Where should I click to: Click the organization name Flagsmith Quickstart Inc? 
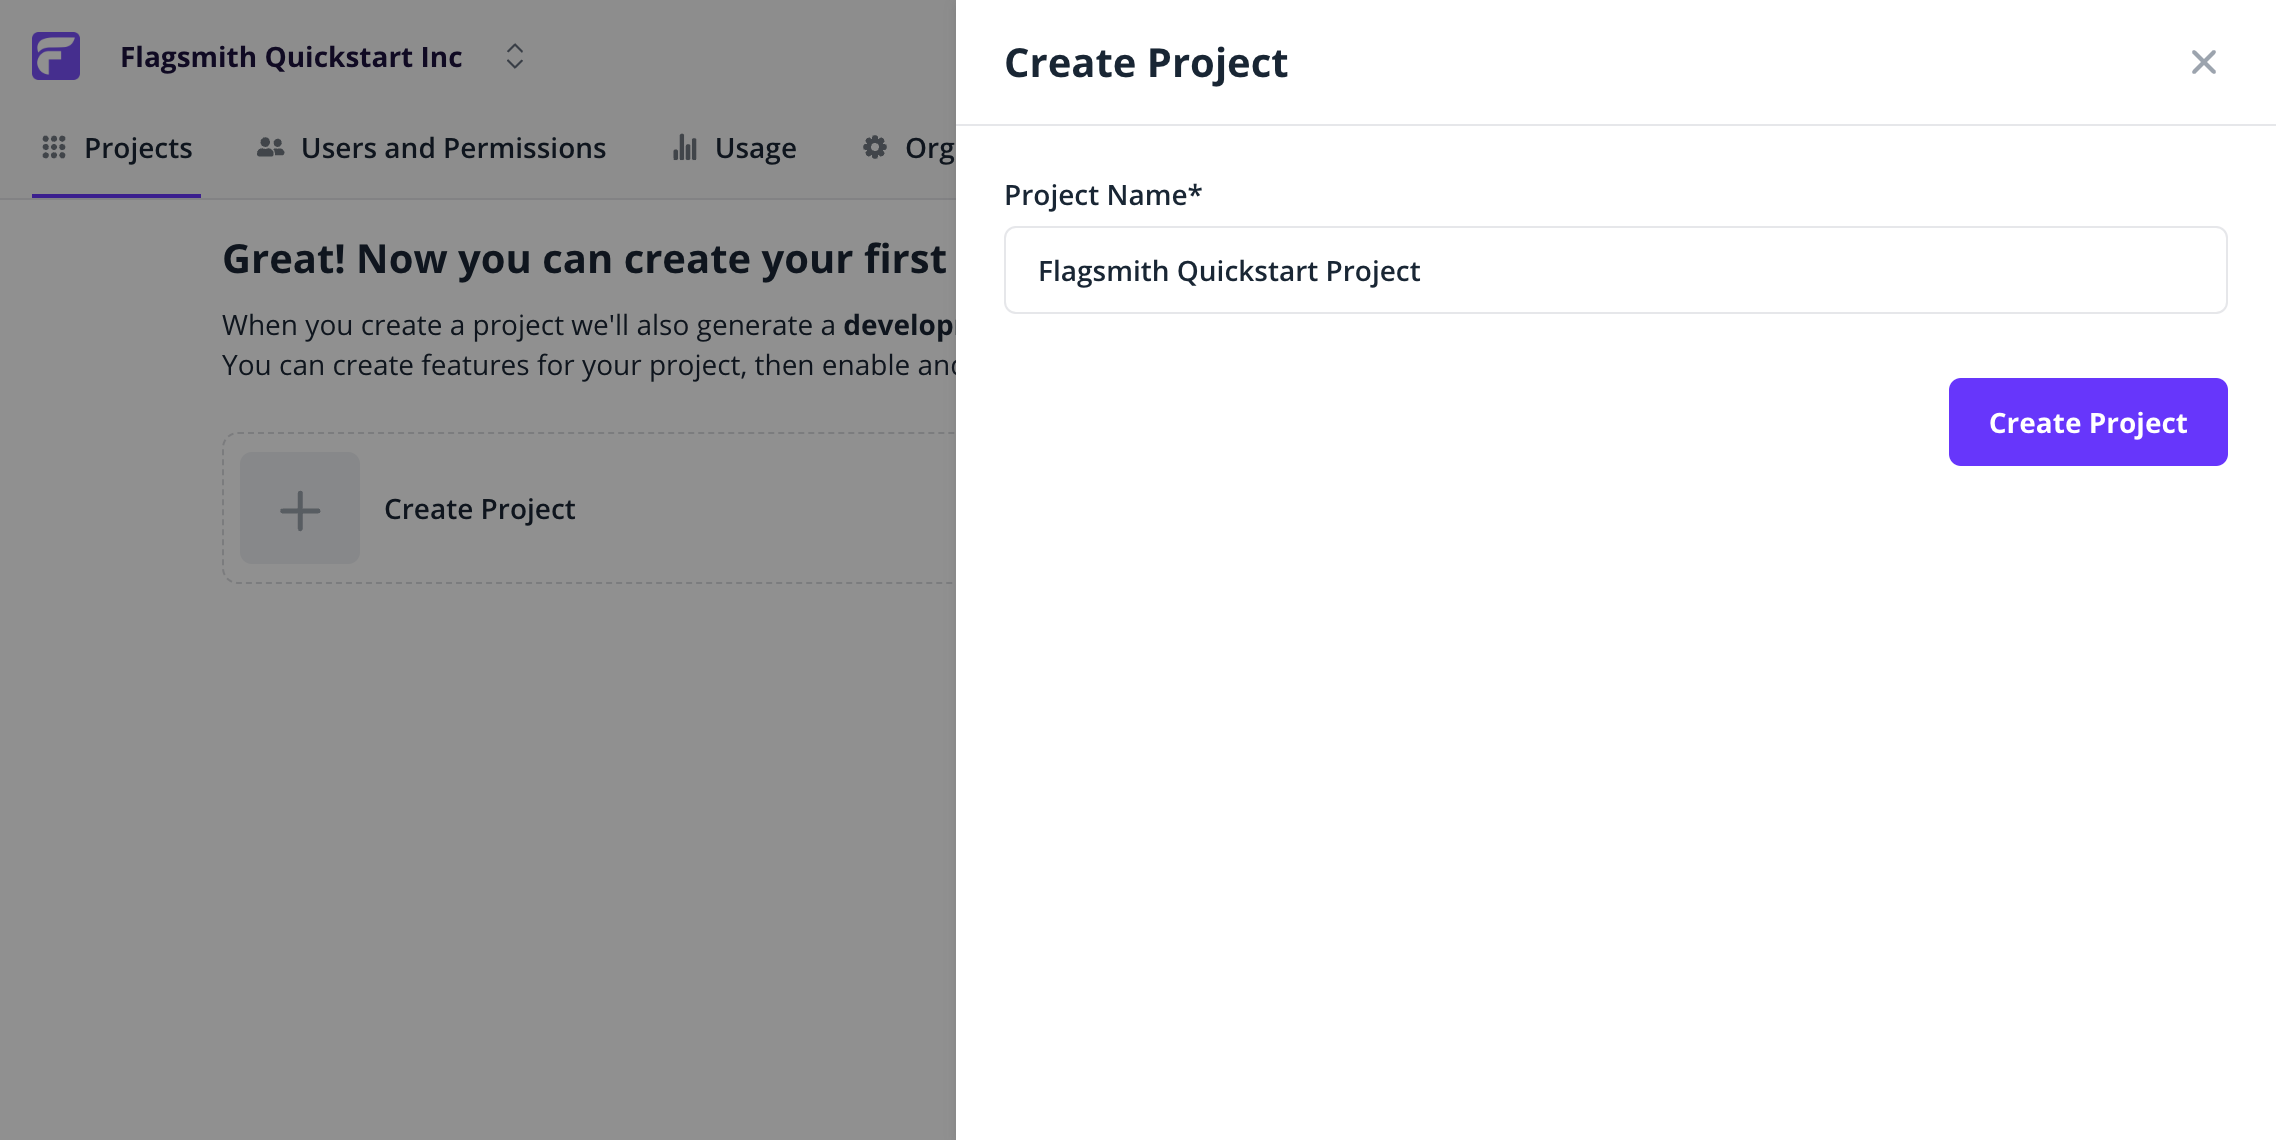[x=292, y=56]
